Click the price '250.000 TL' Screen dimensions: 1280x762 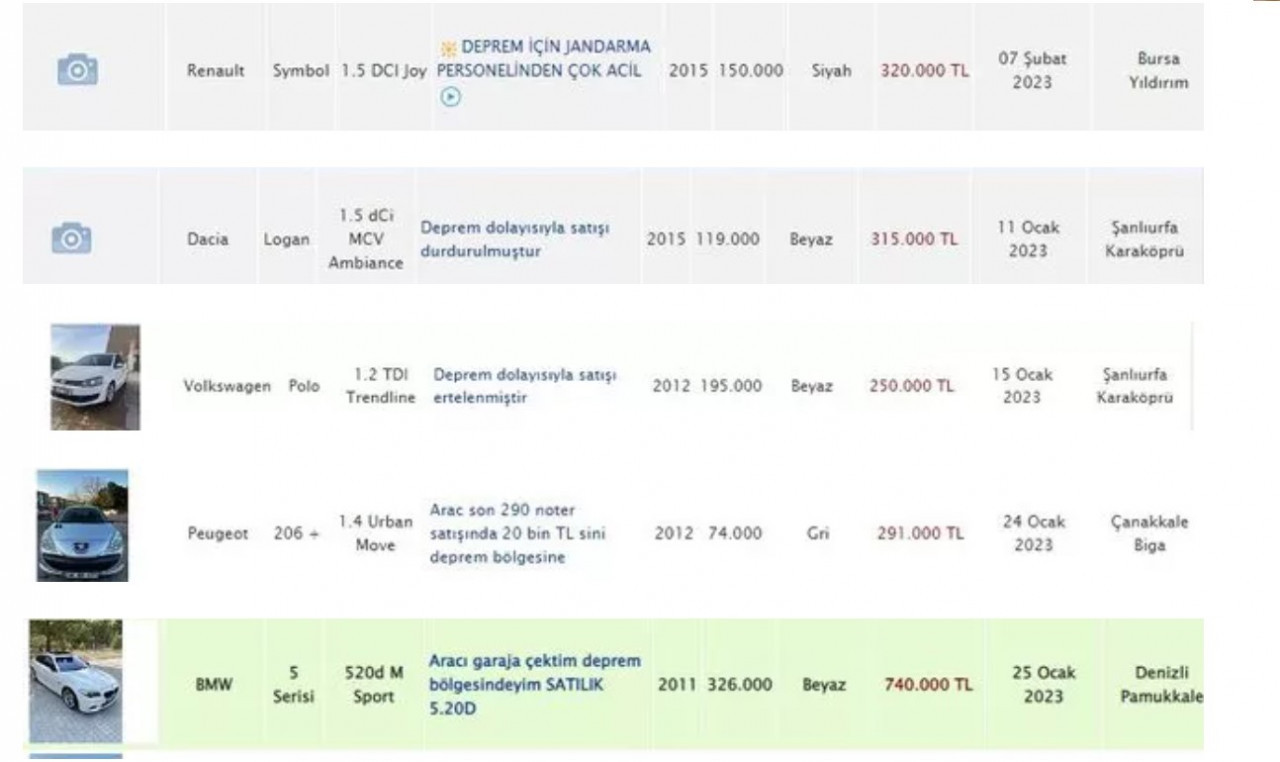pos(912,387)
